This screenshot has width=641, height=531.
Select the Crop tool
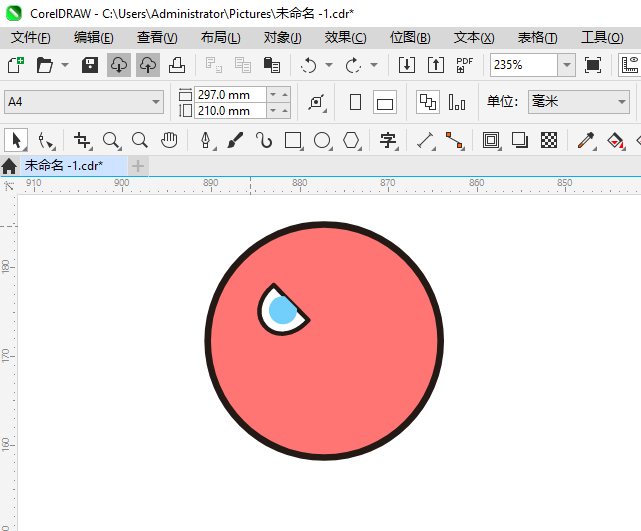click(x=82, y=140)
